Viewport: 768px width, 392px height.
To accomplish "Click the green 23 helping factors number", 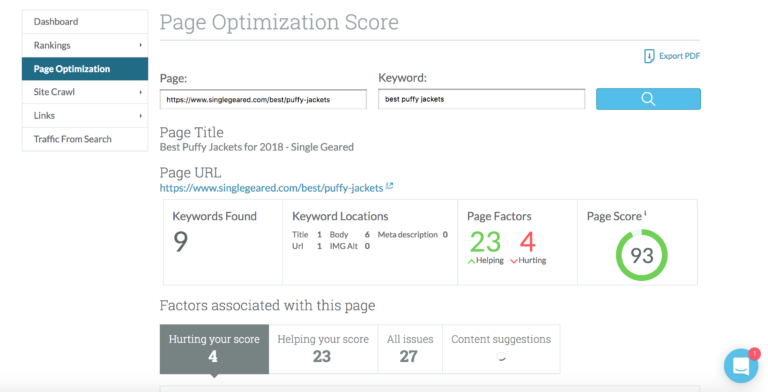I will pyautogui.click(x=485, y=242).
